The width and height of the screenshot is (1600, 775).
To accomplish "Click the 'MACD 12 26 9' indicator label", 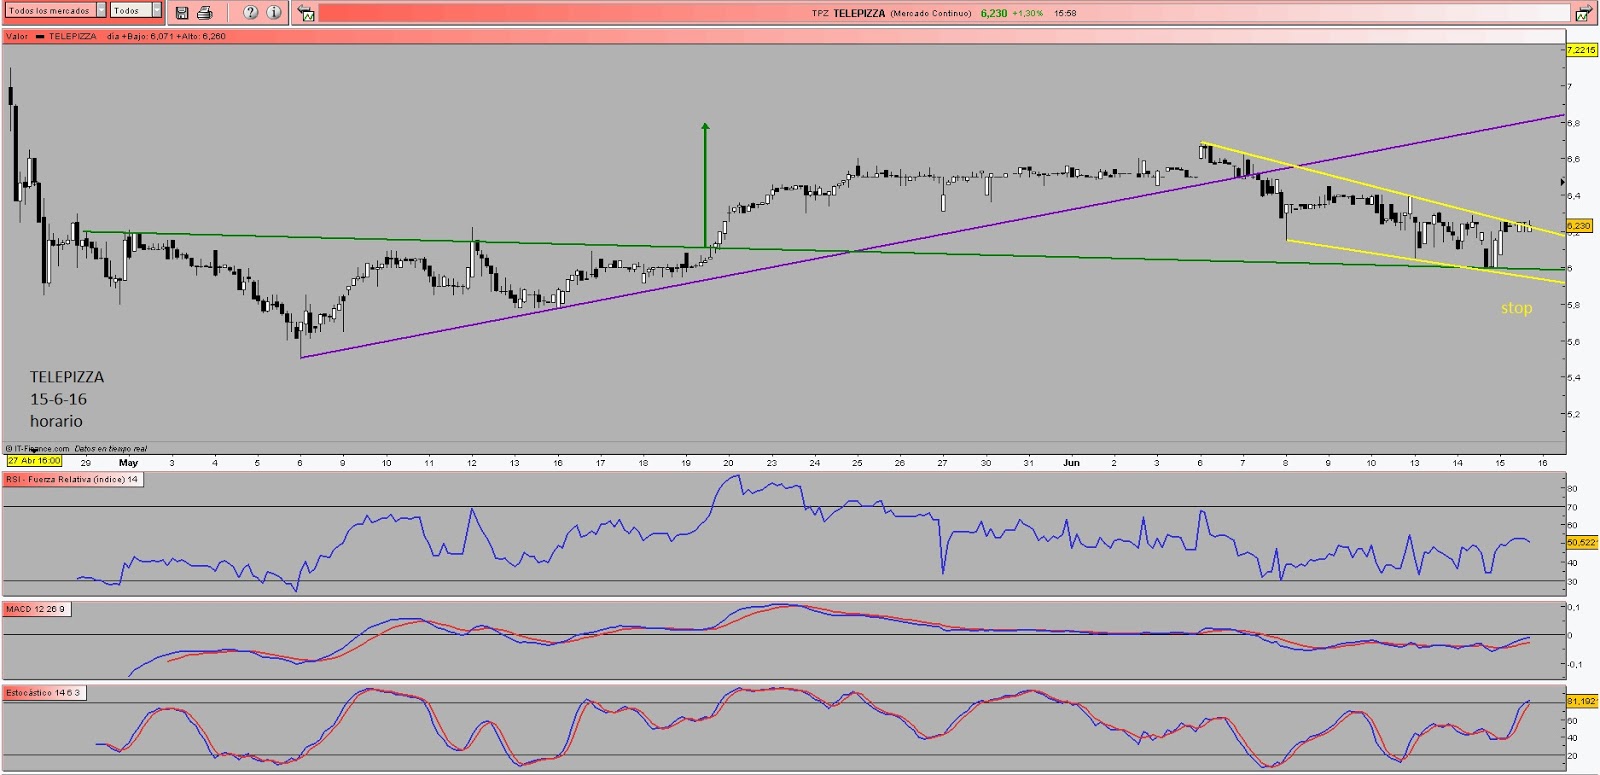I will click(x=36, y=609).
